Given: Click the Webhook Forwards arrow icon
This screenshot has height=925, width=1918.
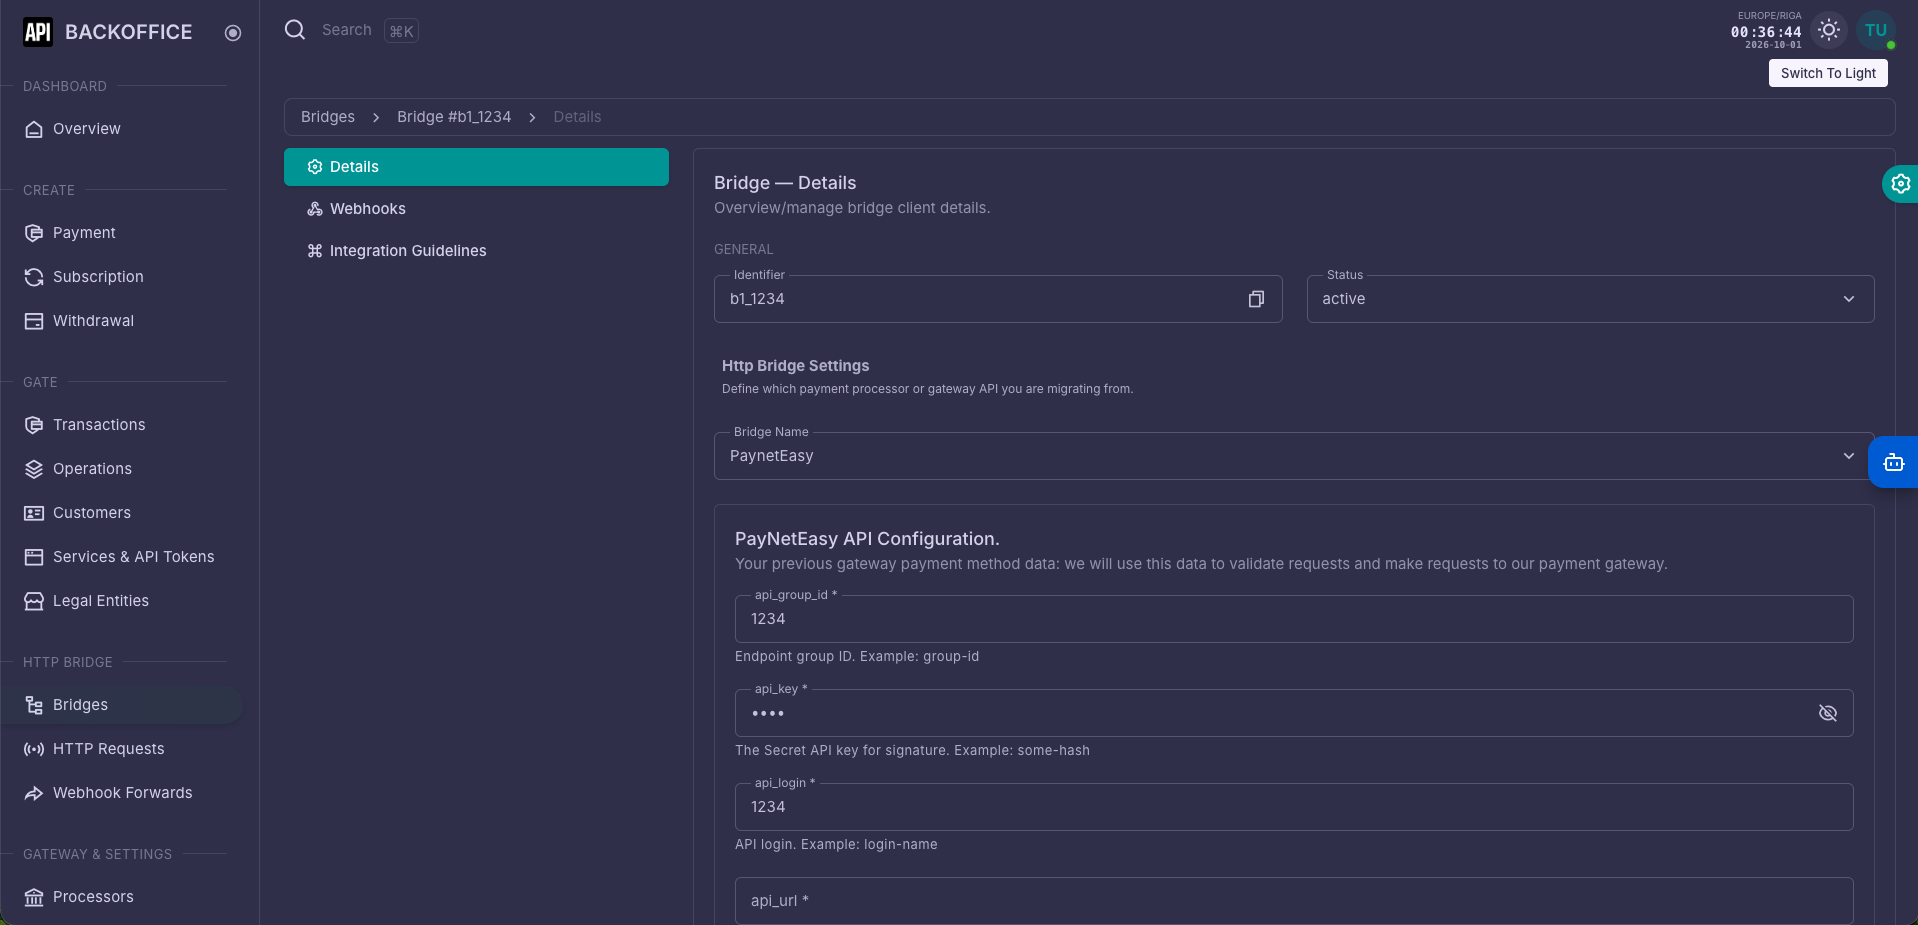Looking at the screenshot, I should 34,793.
